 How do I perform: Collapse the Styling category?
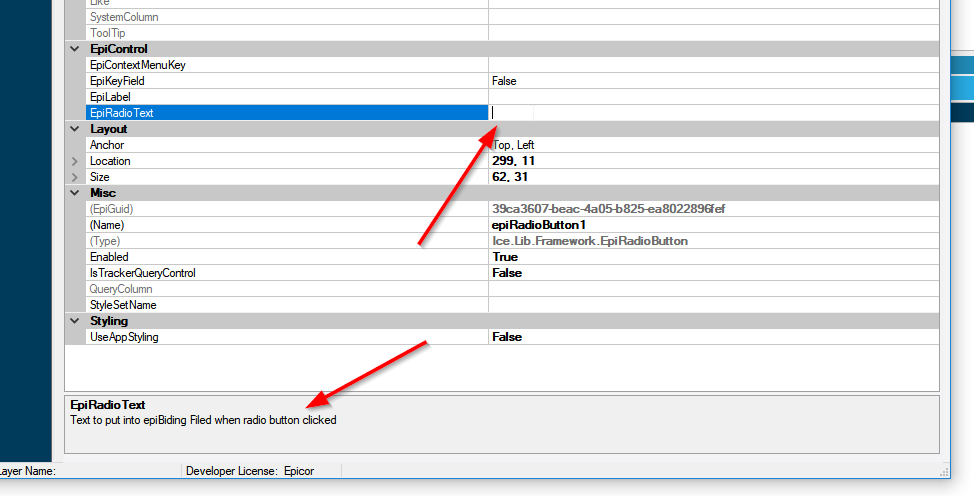pos(75,321)
